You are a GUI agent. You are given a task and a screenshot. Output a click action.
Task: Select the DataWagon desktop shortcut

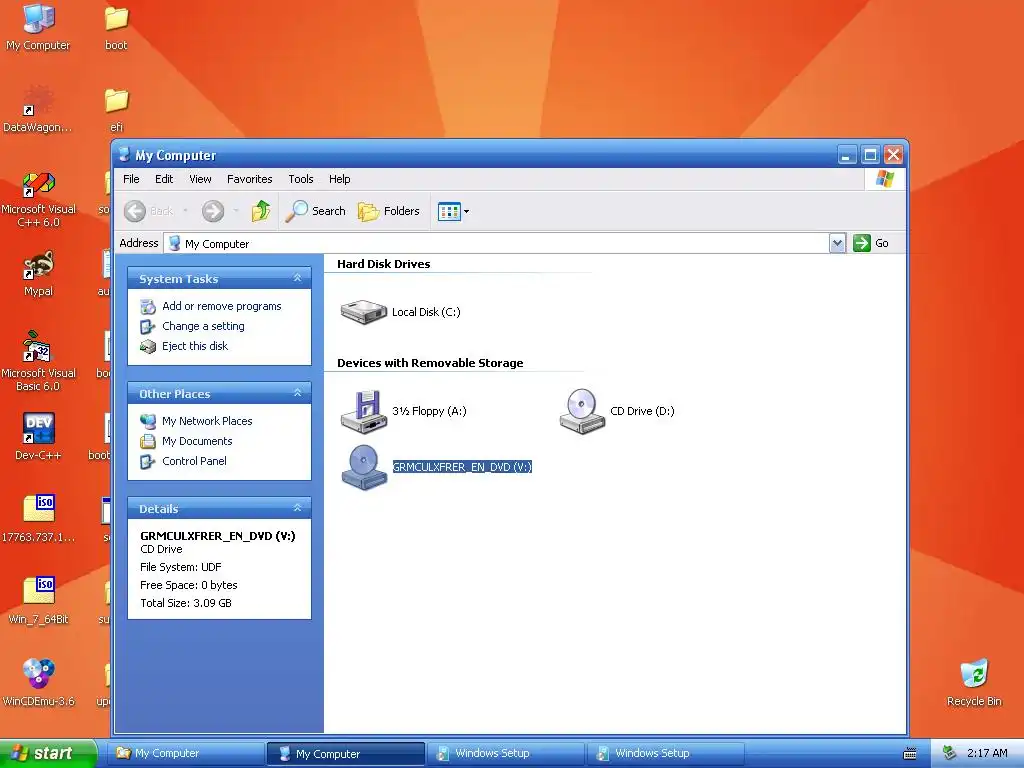(38, 109)
